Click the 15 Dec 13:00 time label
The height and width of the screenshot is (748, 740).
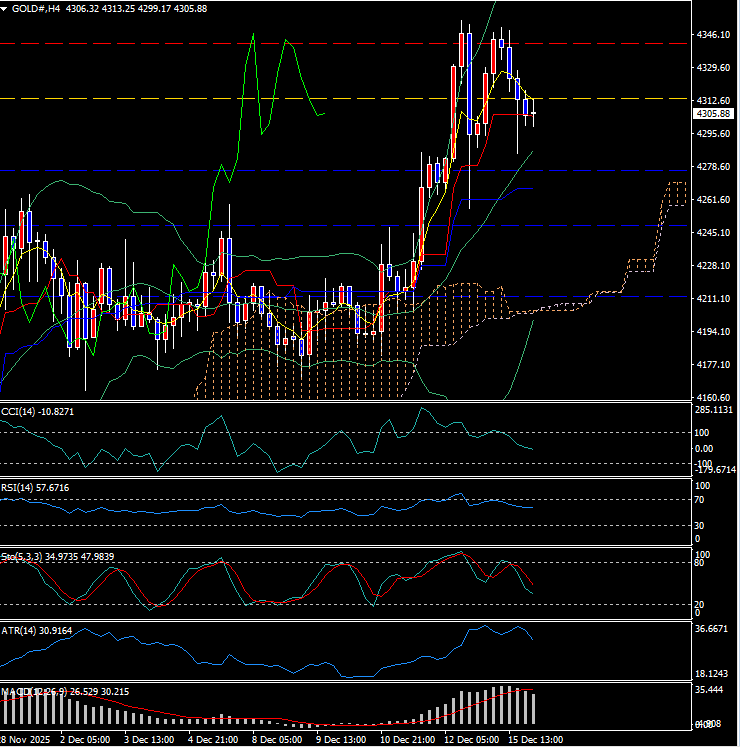point(536,740)
